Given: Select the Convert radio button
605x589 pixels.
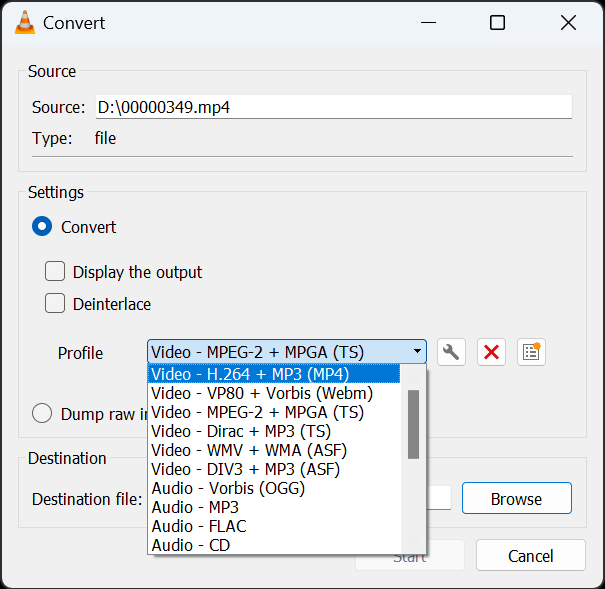Looking at the screenshot, I should [42, 226].
